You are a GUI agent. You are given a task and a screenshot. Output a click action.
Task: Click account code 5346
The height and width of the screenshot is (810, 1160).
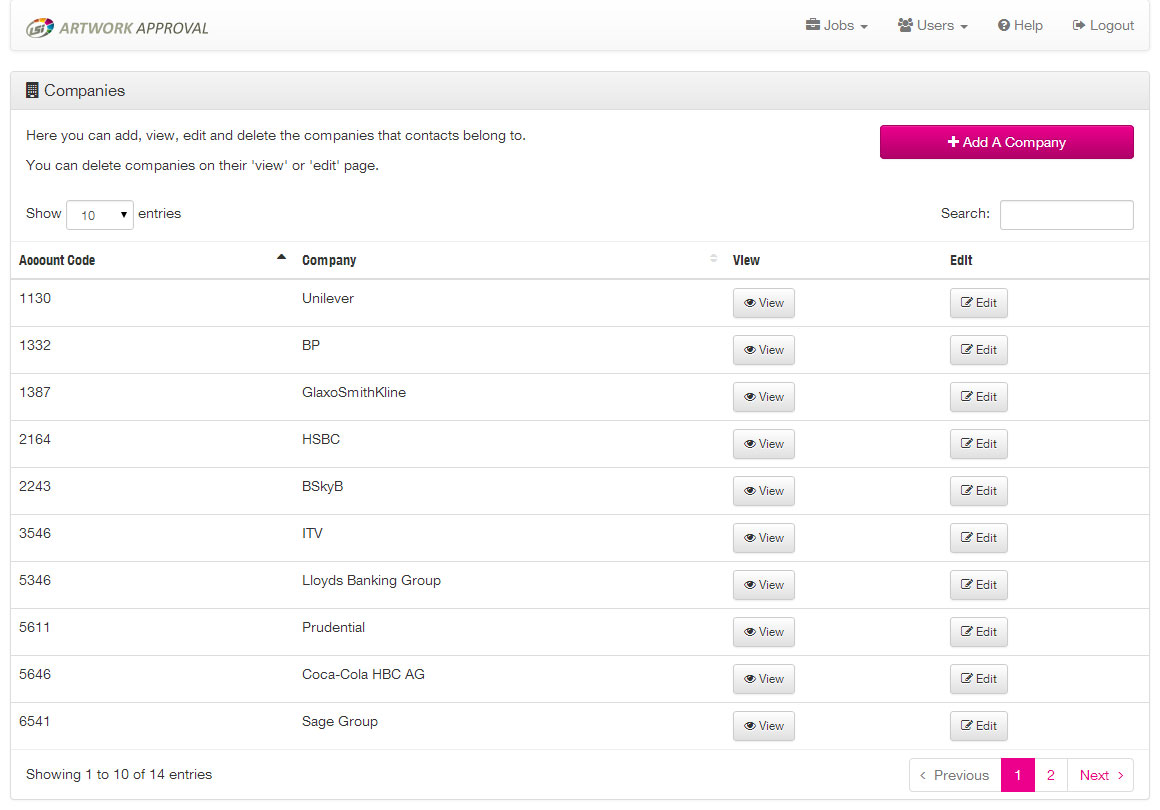[x=35, y=581]
